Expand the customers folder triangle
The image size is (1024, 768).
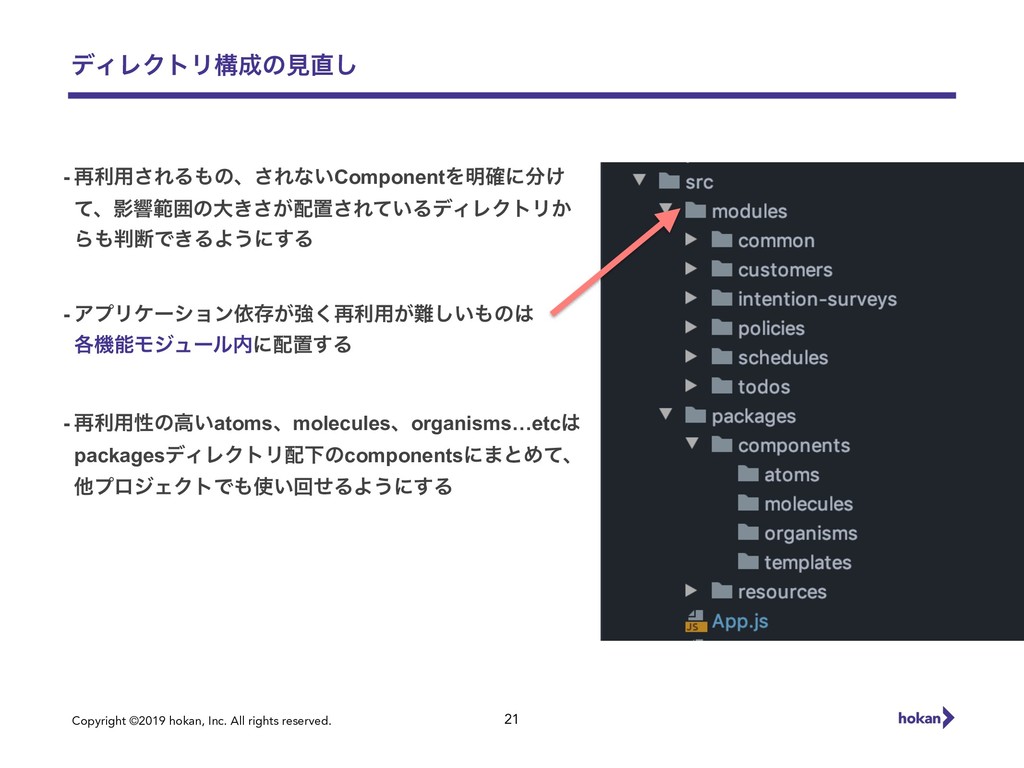(691, 268)
